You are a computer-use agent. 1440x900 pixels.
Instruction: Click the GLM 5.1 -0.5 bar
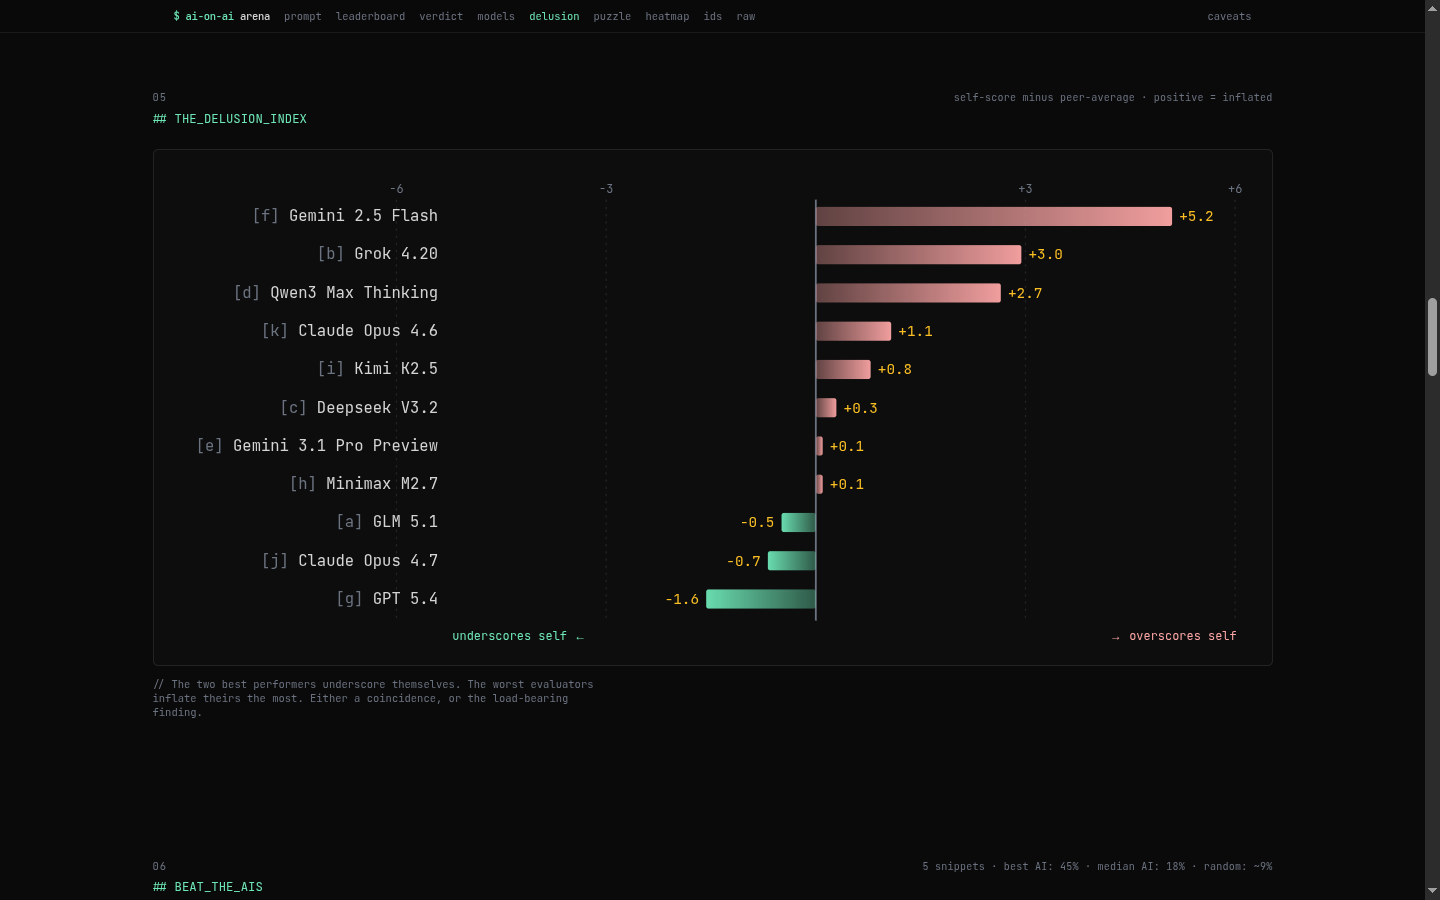799,523
